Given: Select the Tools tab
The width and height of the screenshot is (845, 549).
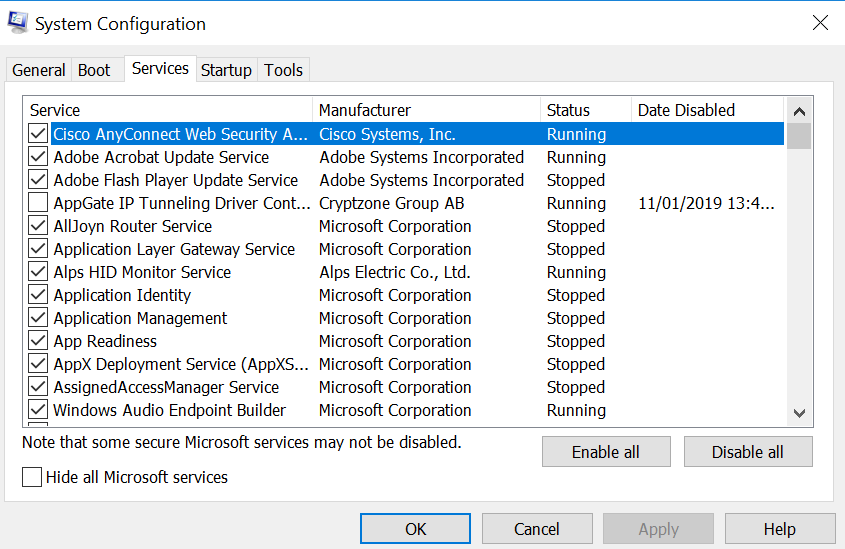Looking at the screenshot, I should [x=283, y=70].
